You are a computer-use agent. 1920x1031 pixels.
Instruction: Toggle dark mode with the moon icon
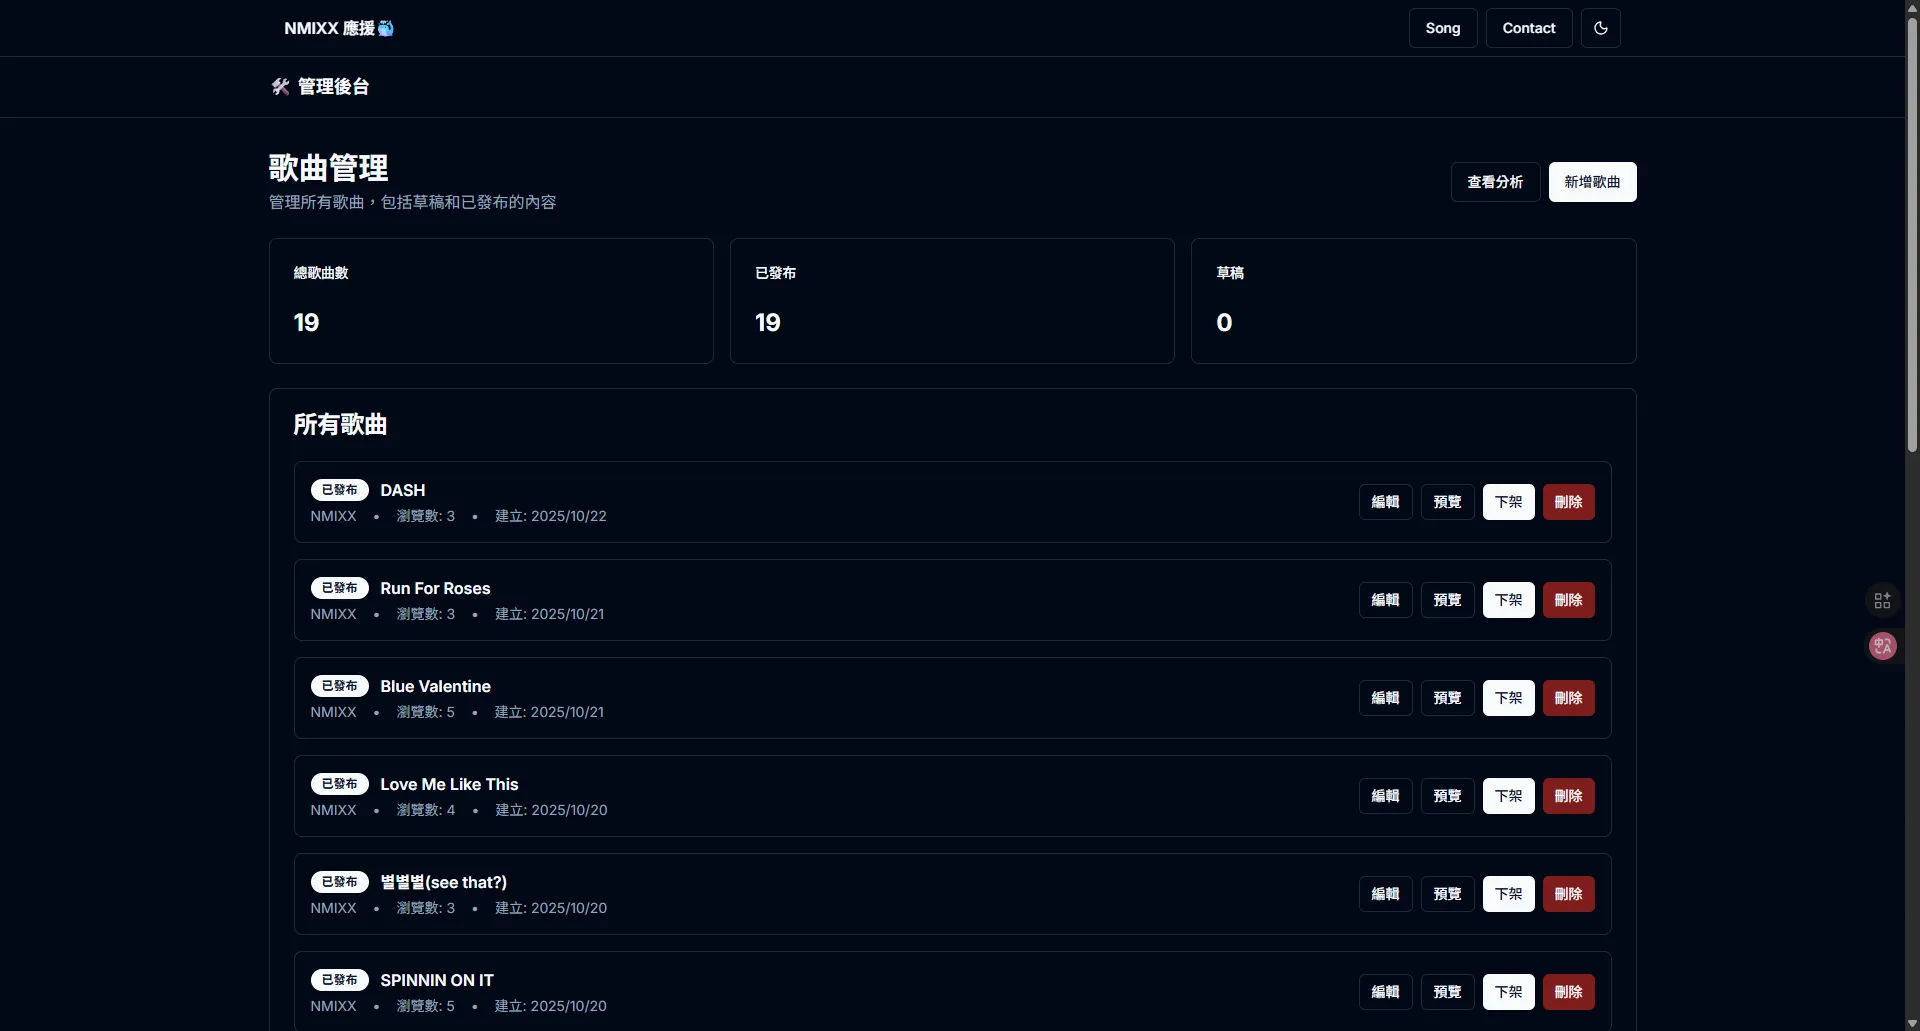pos(1600,28)
